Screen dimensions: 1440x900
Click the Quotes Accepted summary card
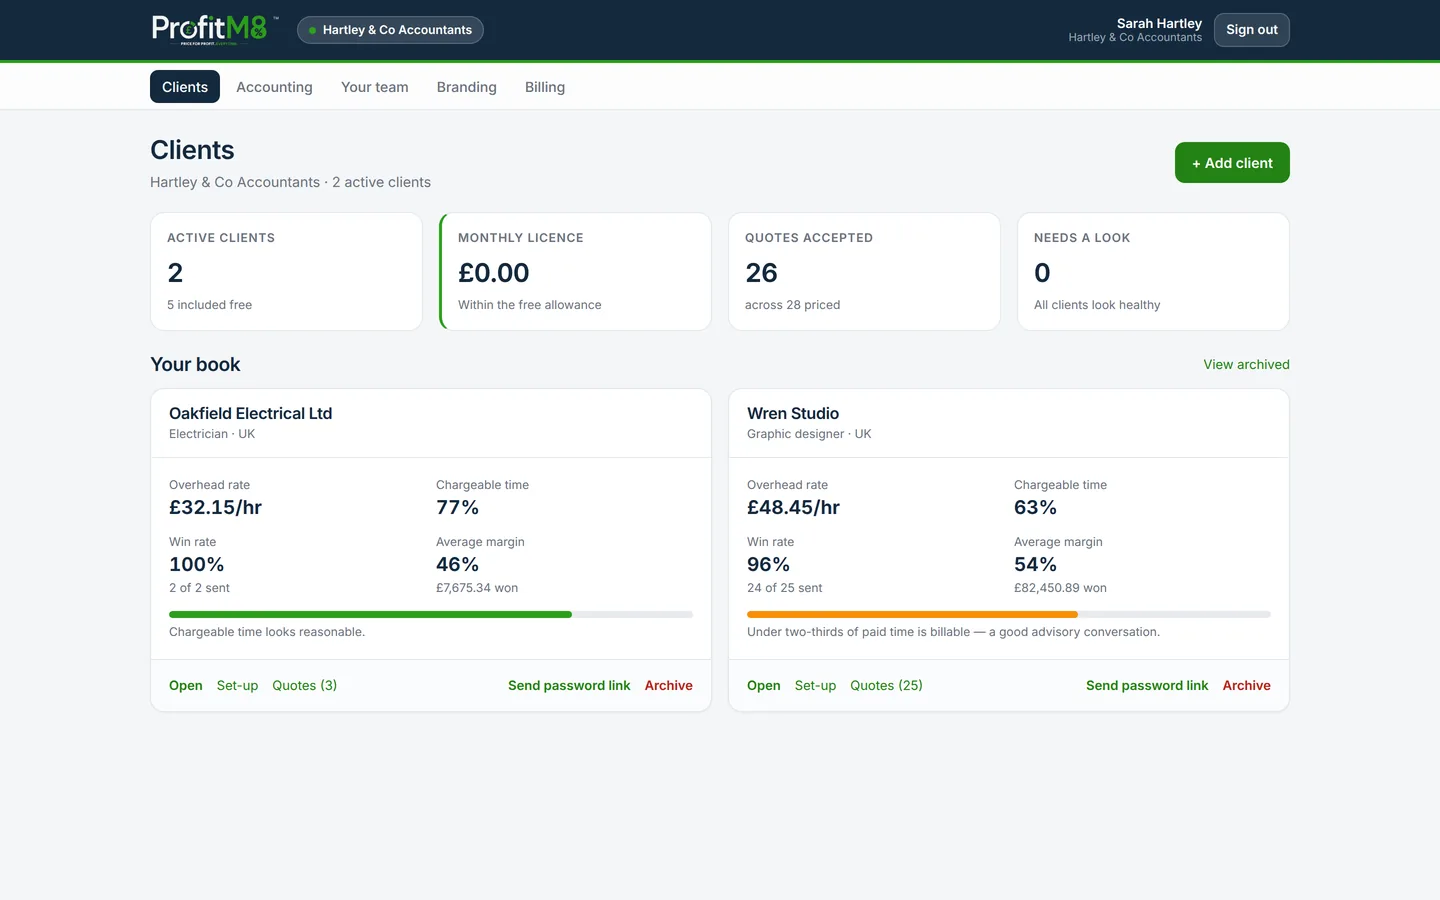pyautogui.click(x=864, y=271)
